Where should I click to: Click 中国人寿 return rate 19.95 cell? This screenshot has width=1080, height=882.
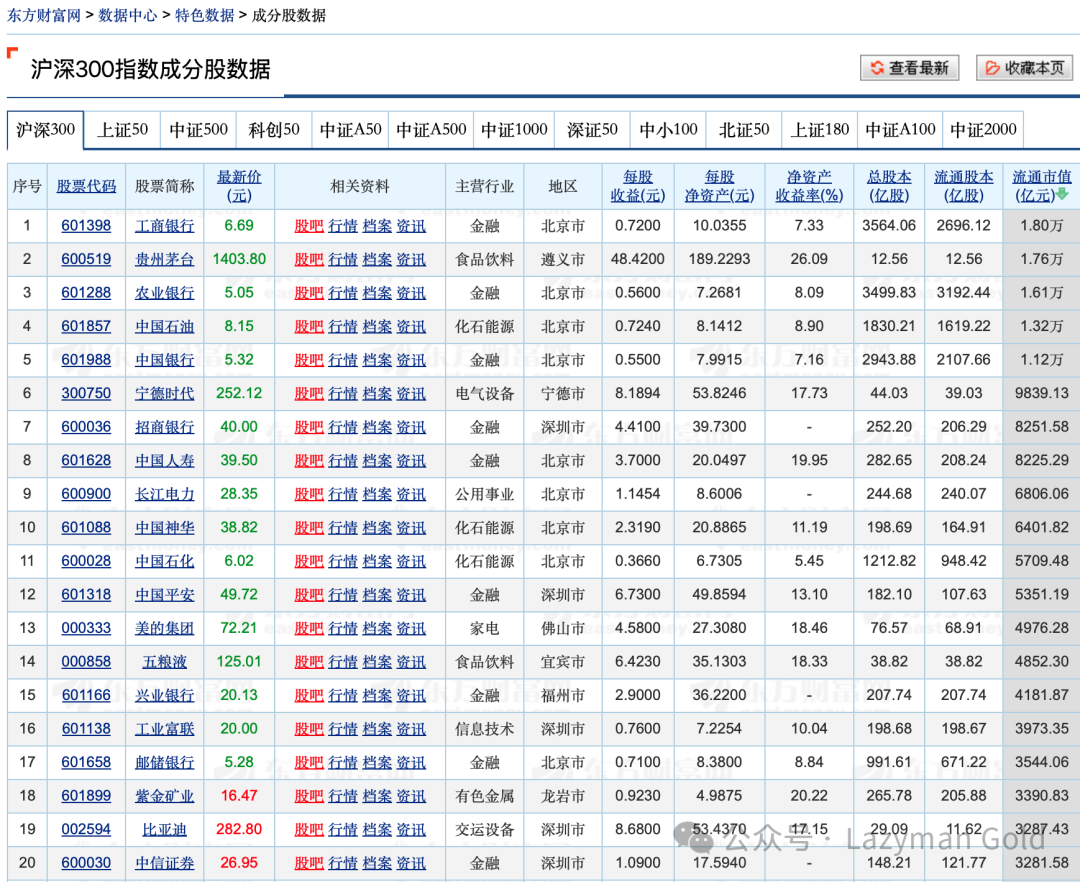pyautogui.click(x=809, y=461)
